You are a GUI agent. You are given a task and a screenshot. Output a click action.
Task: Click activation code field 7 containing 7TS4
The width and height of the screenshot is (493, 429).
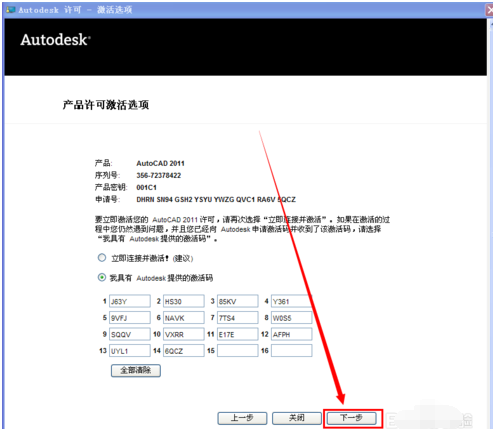pyautogui.click(x=238, y=318)
